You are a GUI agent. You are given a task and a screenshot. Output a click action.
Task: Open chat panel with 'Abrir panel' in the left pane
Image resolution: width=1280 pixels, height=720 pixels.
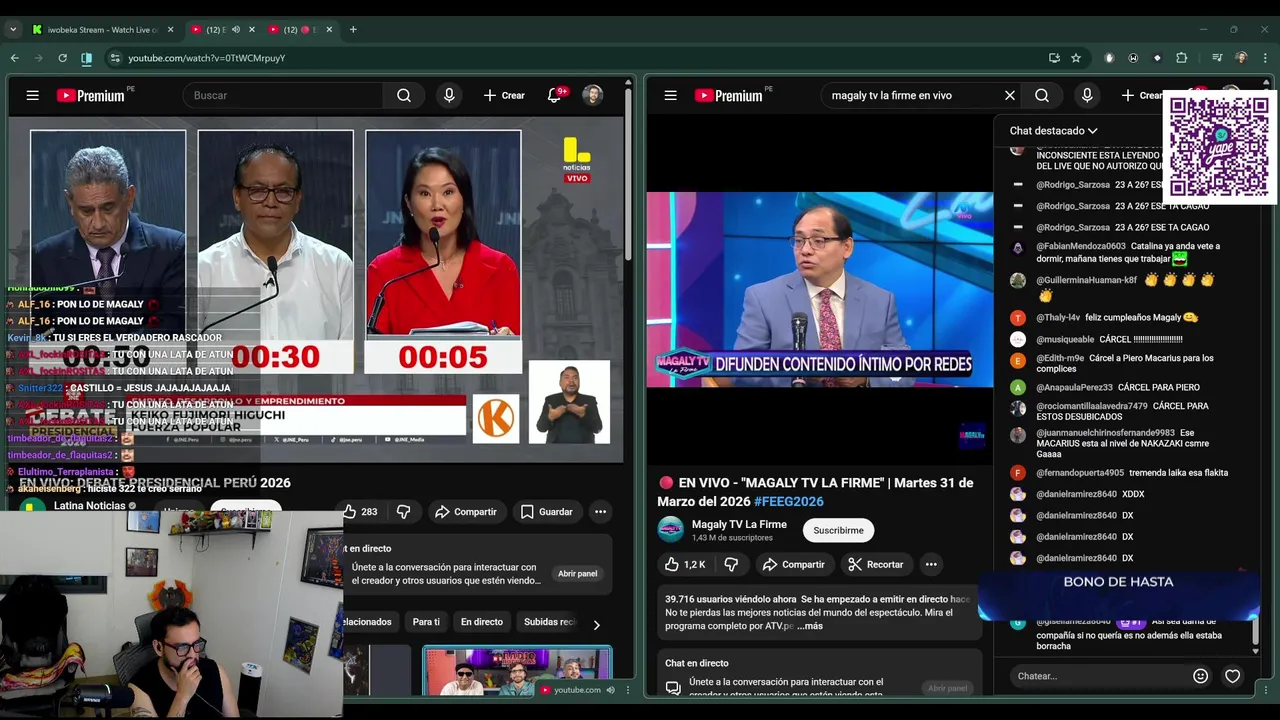(577, 574)
